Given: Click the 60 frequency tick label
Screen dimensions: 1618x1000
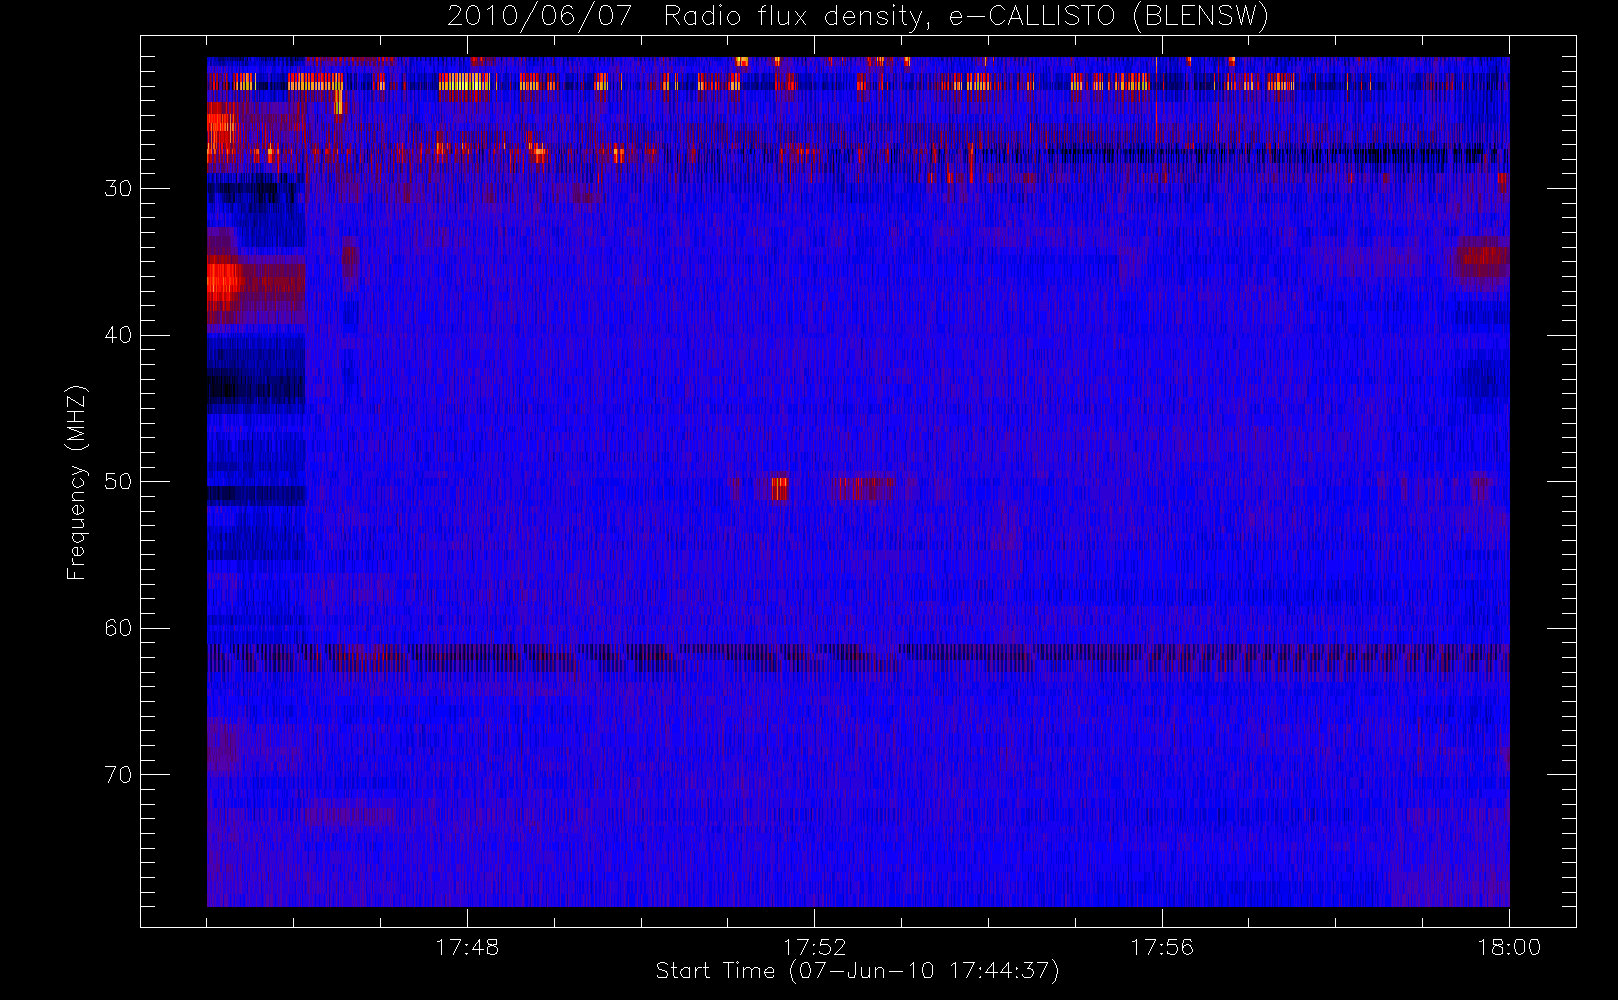Looking at the screenshot, I should 118,628.
